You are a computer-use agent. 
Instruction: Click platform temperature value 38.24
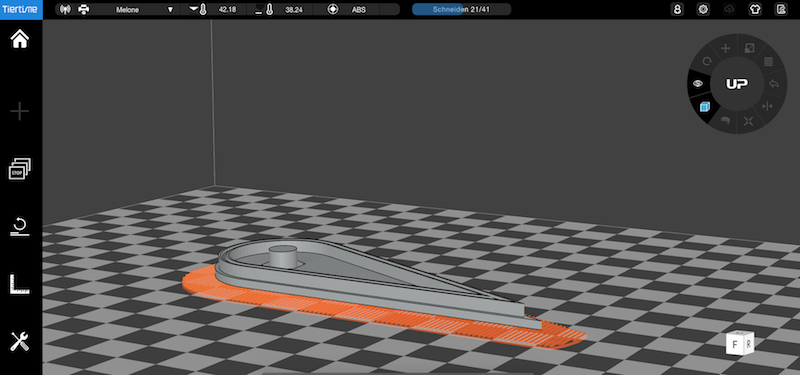294,9
